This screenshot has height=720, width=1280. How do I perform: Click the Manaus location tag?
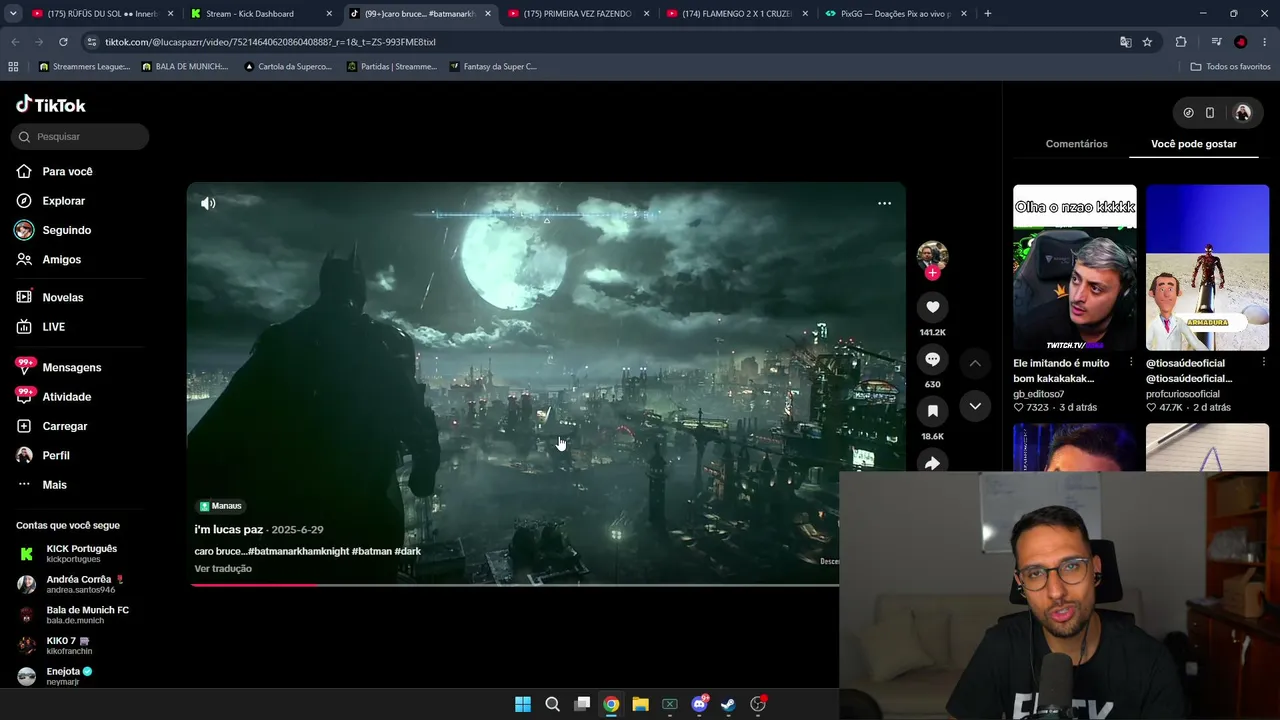[220, 506]
